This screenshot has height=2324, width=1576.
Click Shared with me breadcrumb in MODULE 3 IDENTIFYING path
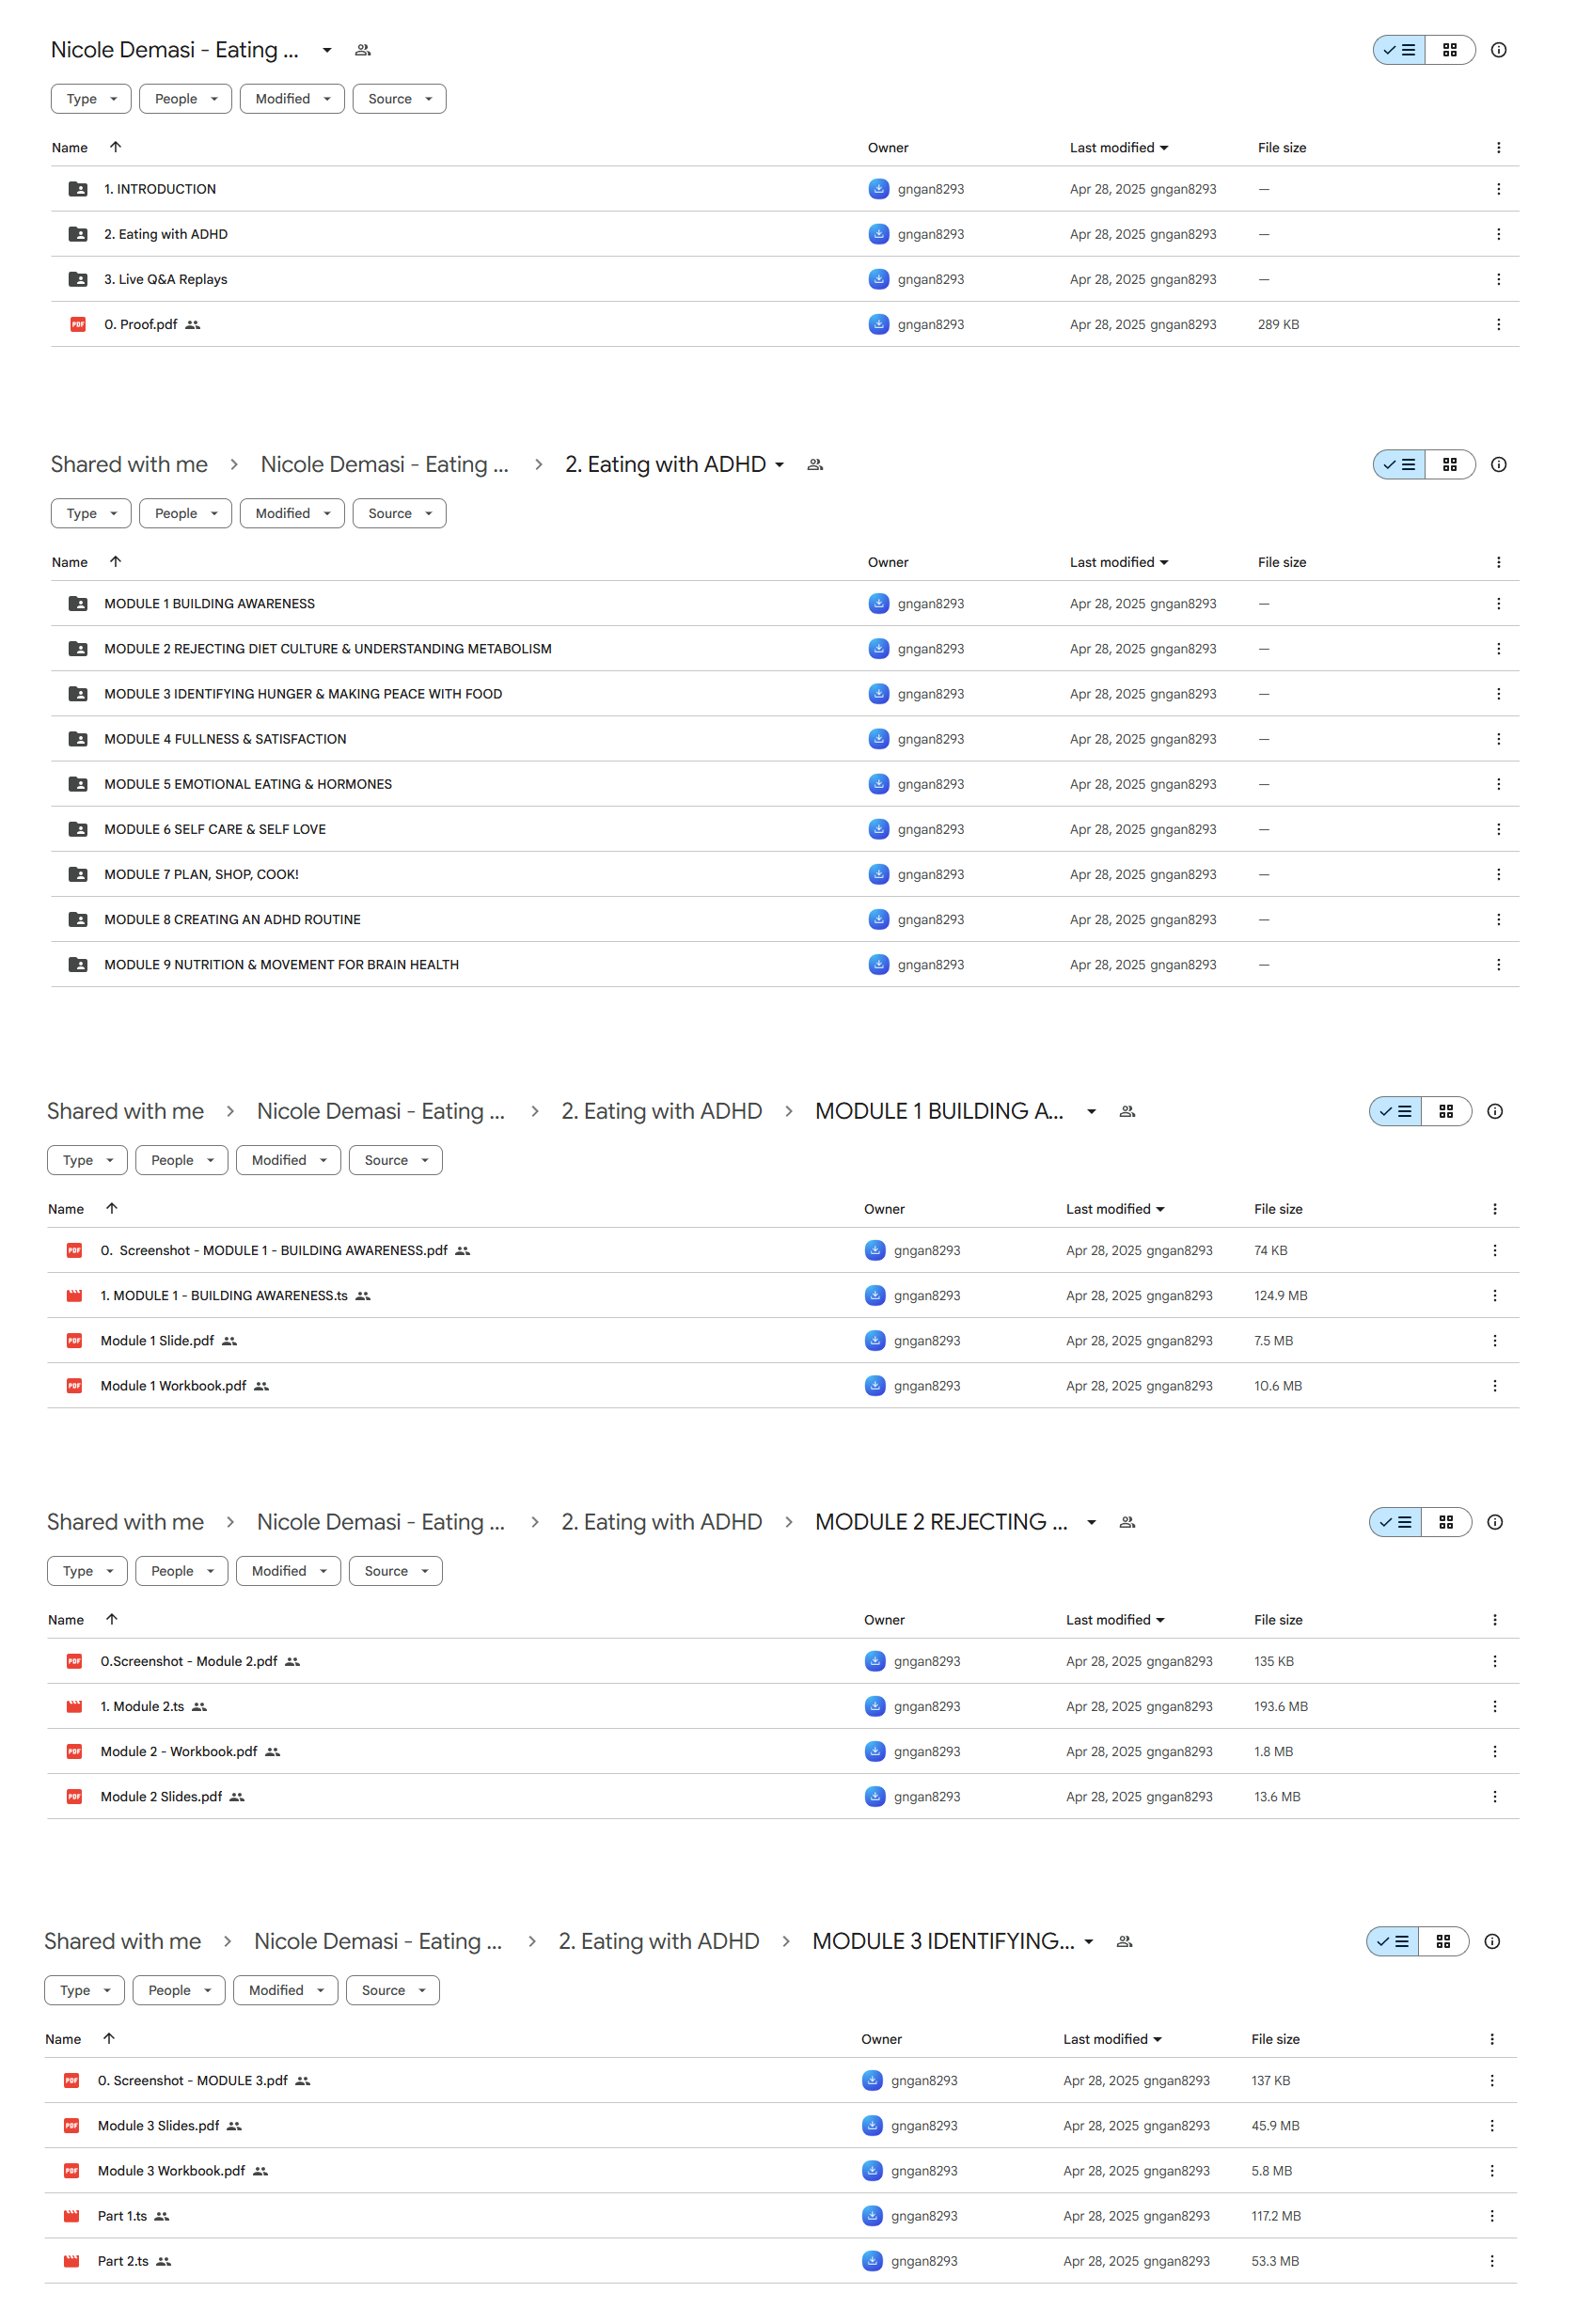point(122,1941)
